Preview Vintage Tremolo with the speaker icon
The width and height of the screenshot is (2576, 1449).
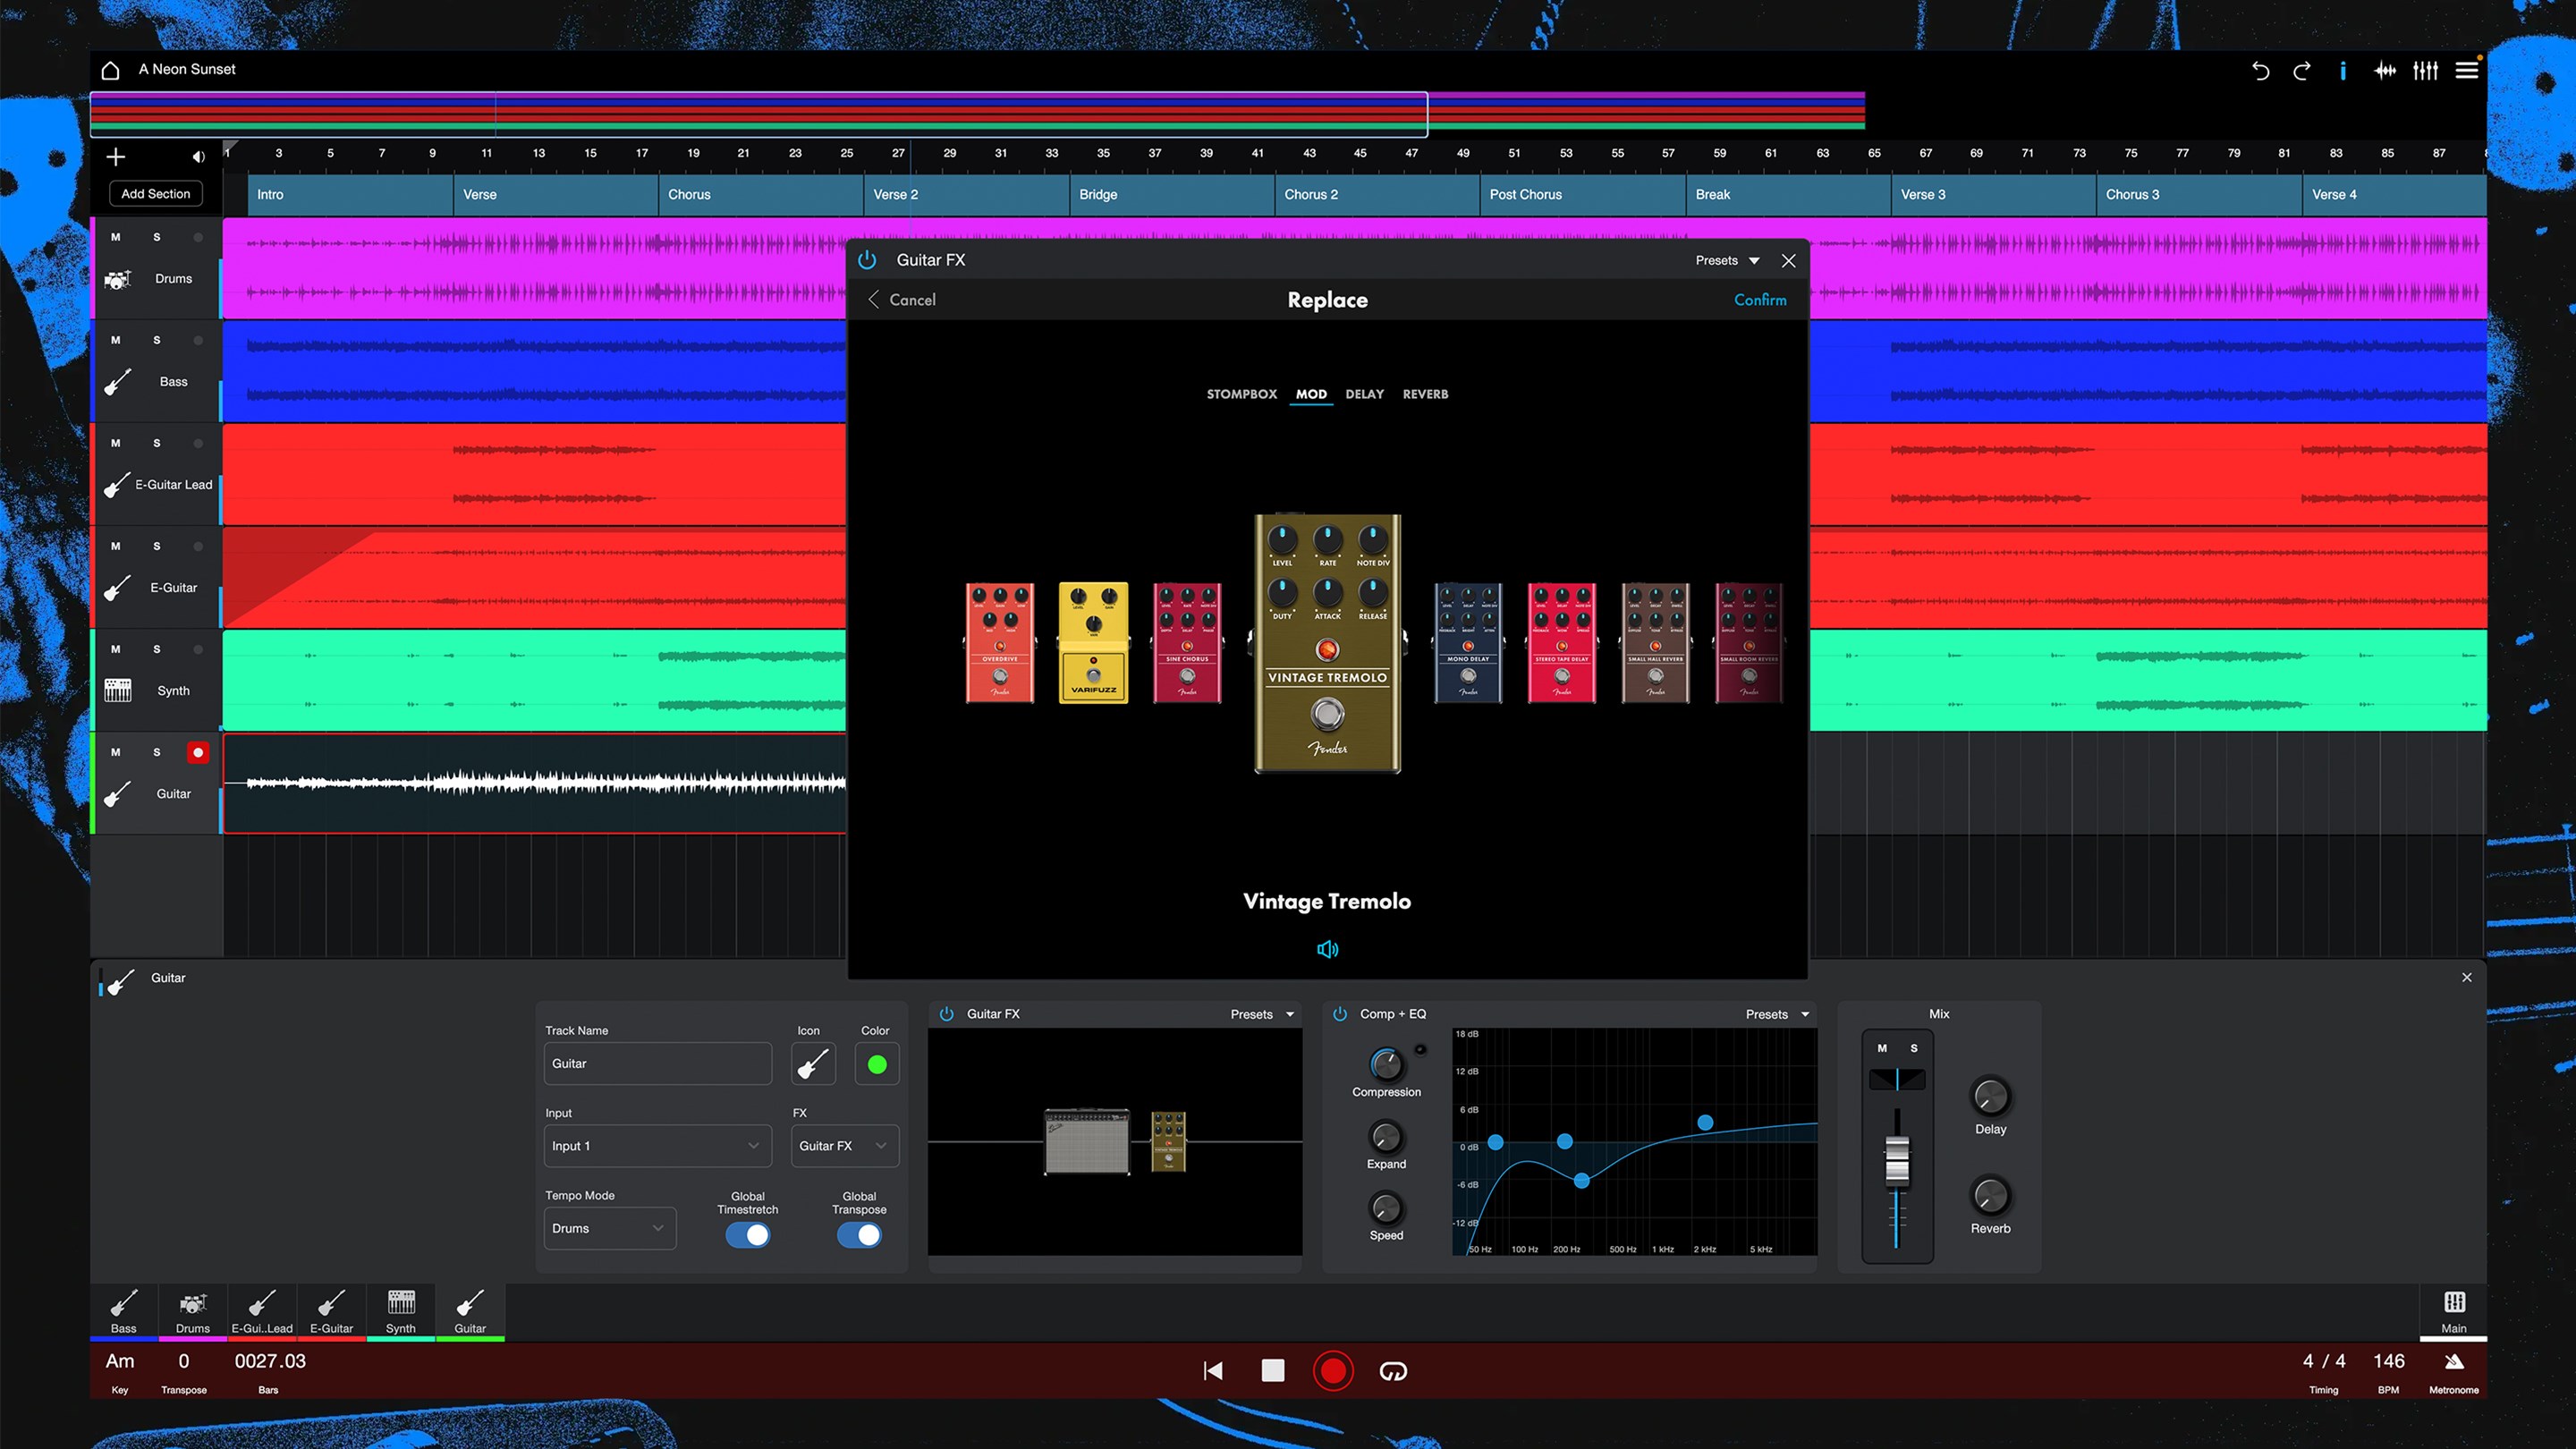pyautogui.click(x=1327, y=949)
